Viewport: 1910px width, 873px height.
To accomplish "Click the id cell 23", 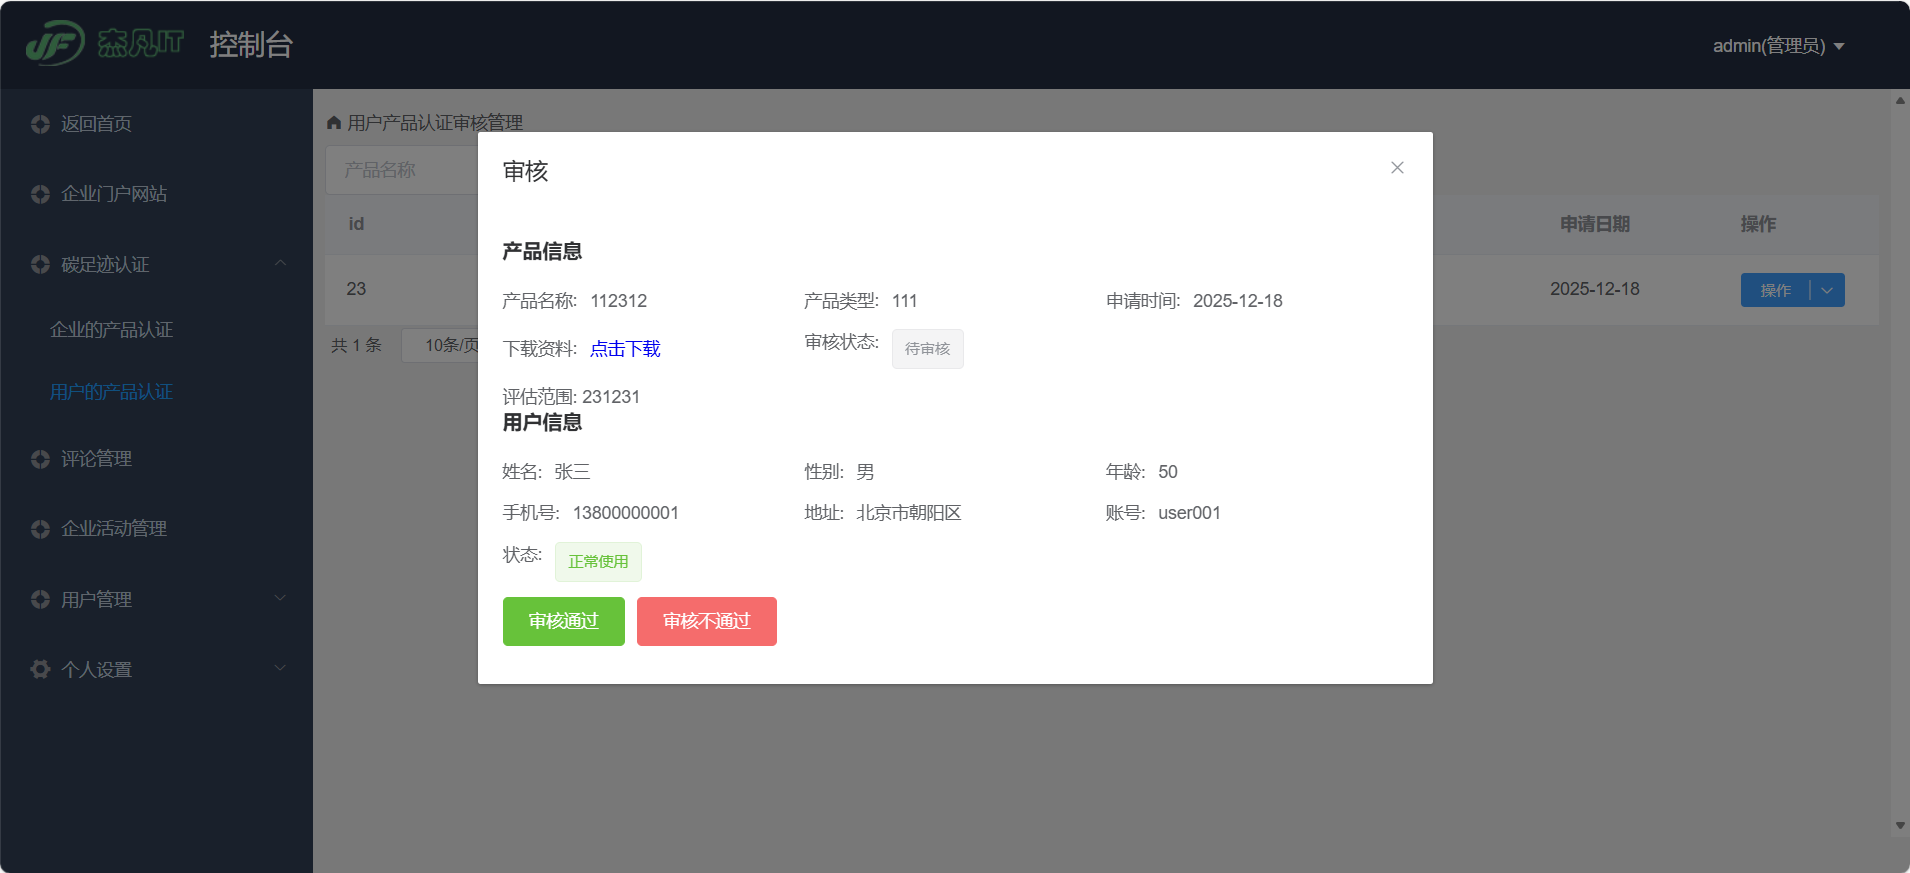I will coord(356,289).
